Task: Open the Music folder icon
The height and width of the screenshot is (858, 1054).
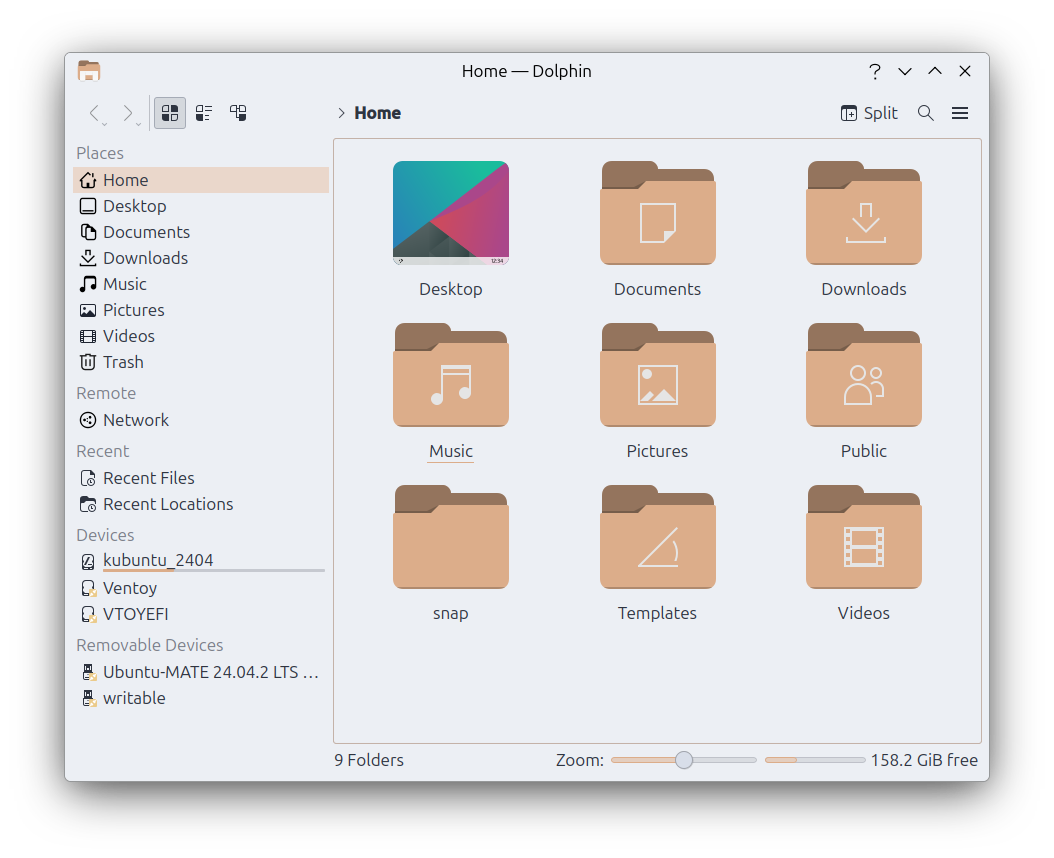Action: coord(451,376)
